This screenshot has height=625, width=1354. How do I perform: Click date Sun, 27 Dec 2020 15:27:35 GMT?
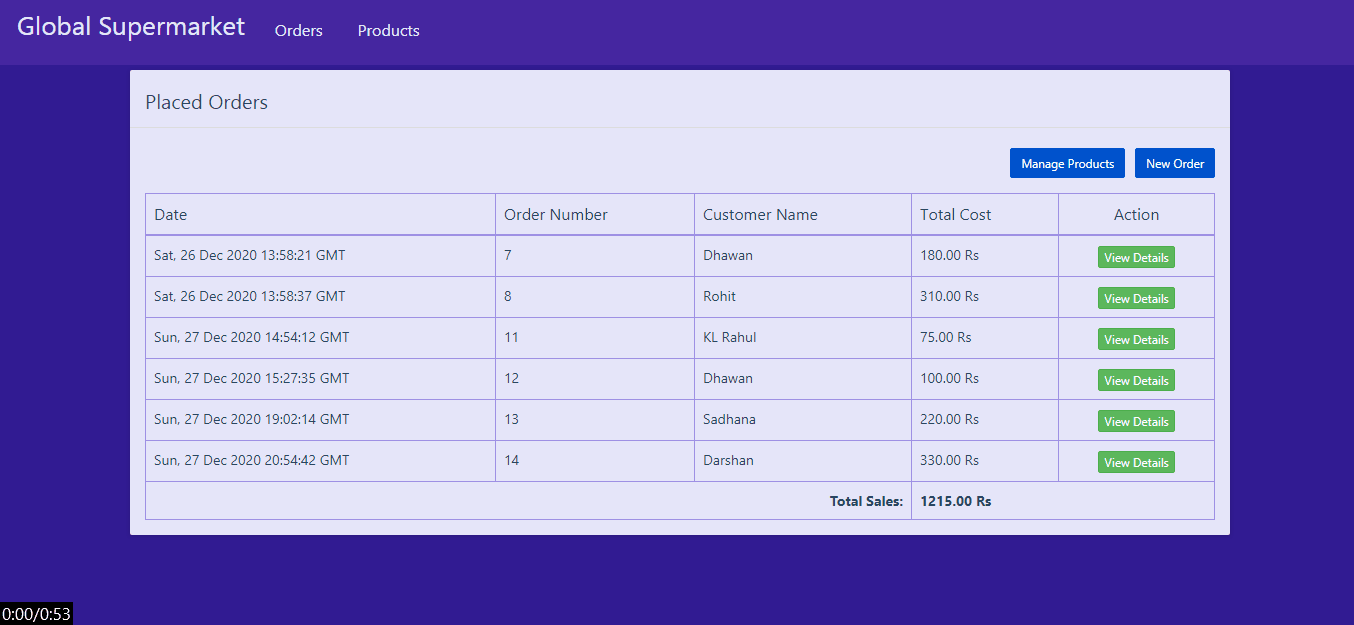(x=252, y=379)
